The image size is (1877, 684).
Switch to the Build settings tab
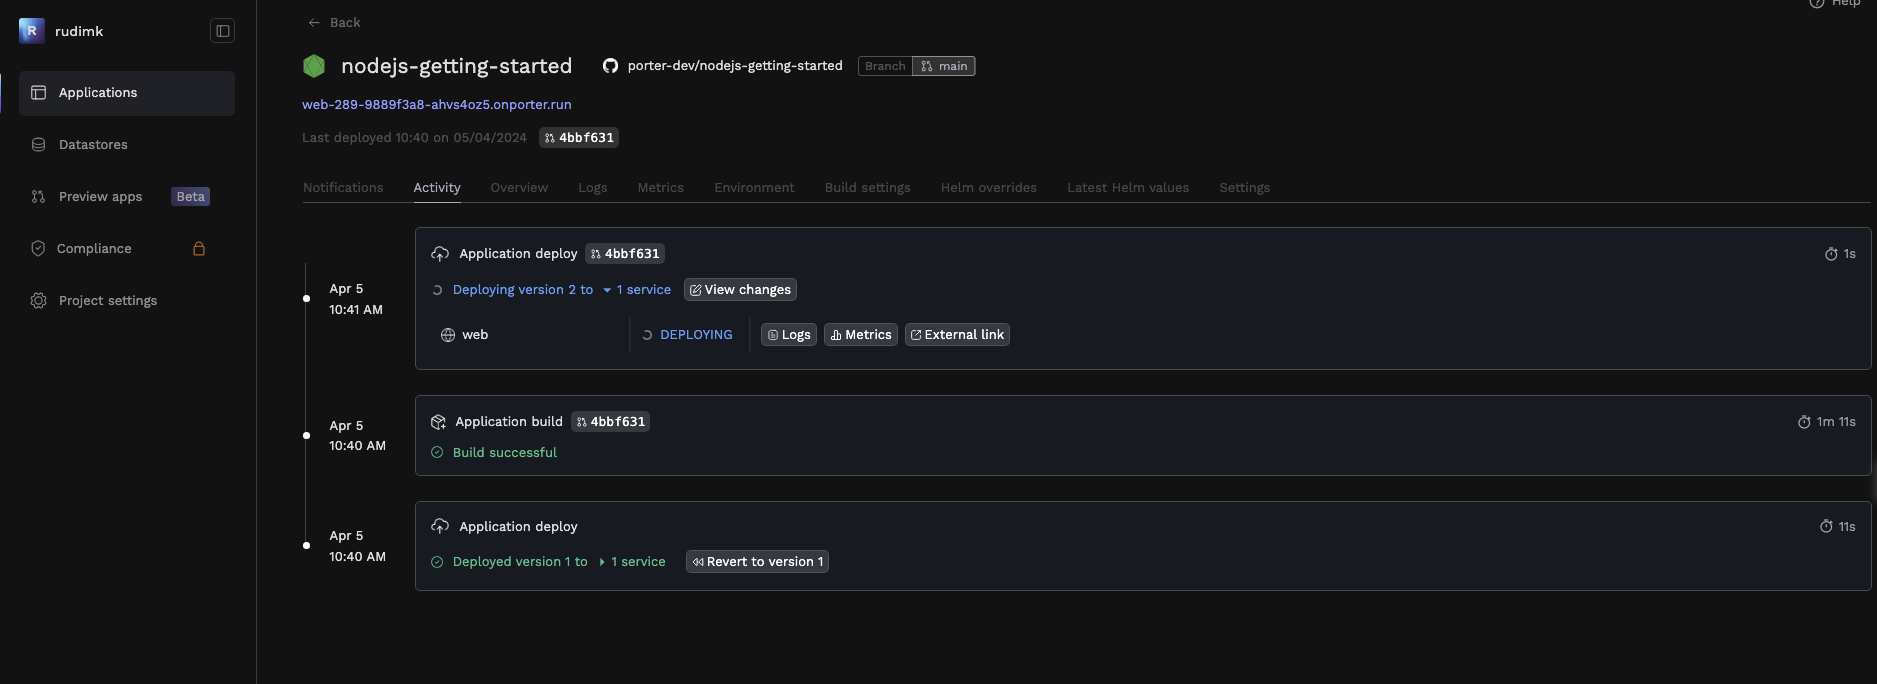coord(868,188)
